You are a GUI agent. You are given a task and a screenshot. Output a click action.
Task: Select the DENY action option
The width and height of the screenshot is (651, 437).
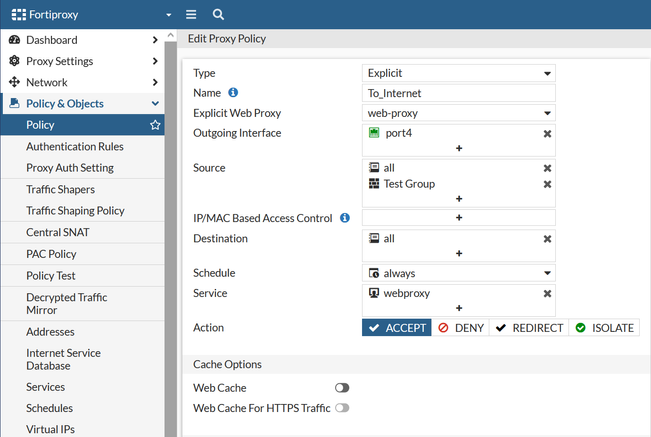tap(462, 328)
